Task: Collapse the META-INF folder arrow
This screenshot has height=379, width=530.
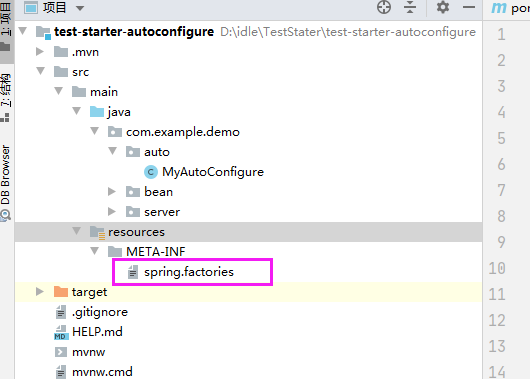Action: [95, 251]
